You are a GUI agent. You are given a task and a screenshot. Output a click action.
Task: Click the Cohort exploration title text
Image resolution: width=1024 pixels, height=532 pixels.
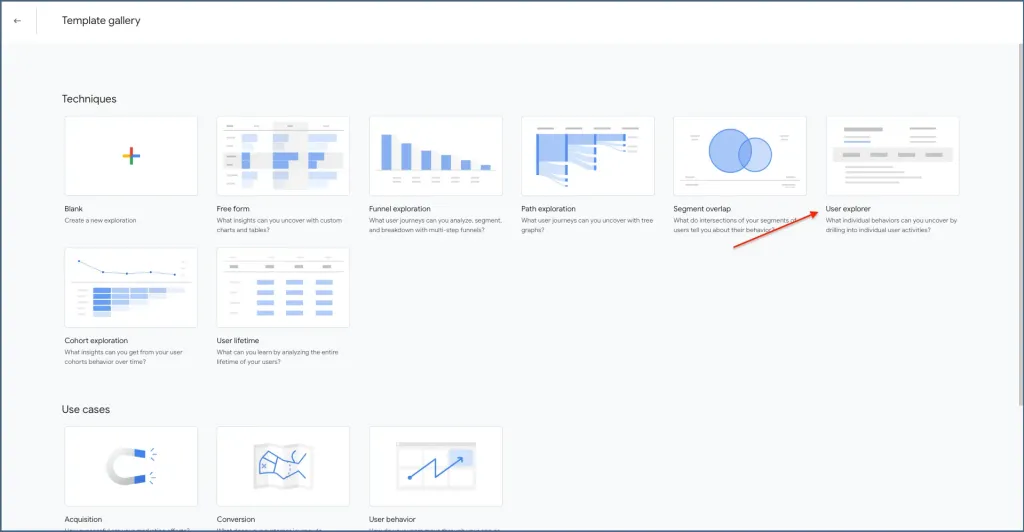[96, 341]
